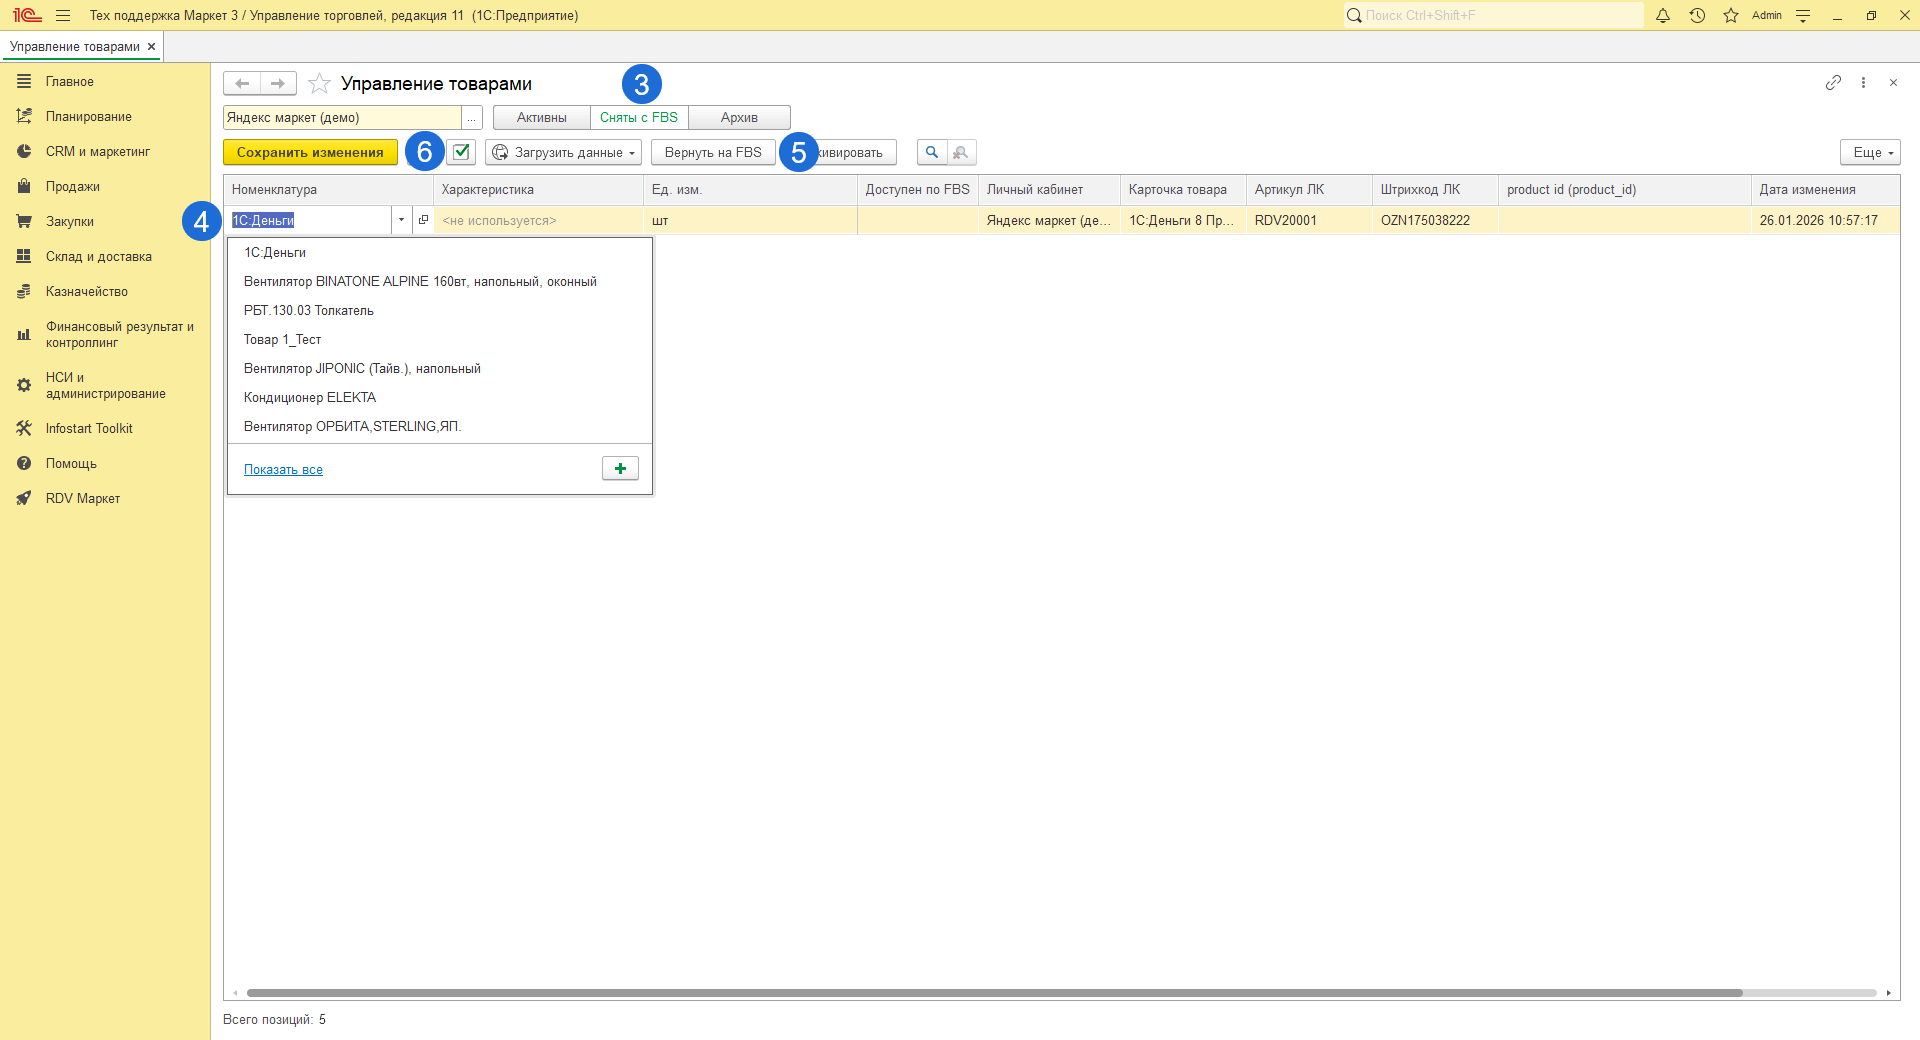Viewport: 1920px width, 1040px height.
Task: Expand the Номенклатура cell dropdown arrow
Action: pos(401,220)
